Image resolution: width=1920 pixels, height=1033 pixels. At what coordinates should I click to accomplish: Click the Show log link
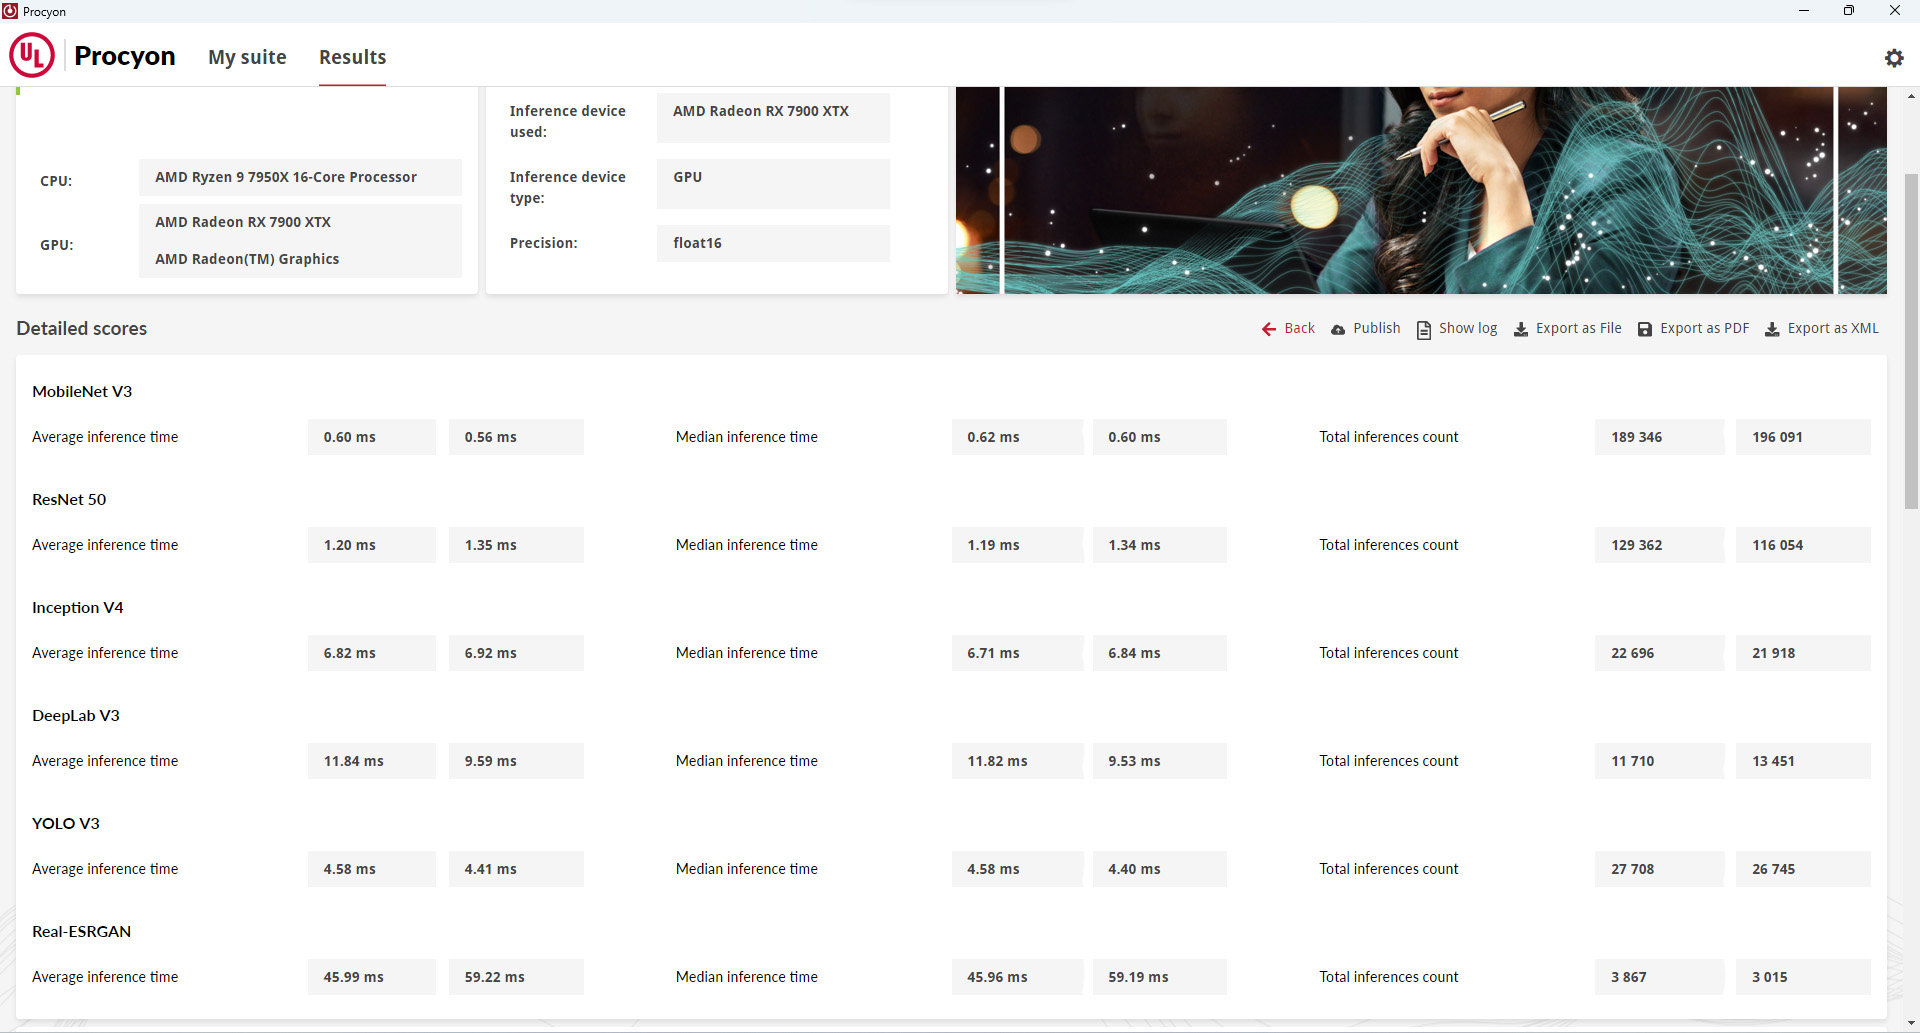coord(1467,328)
